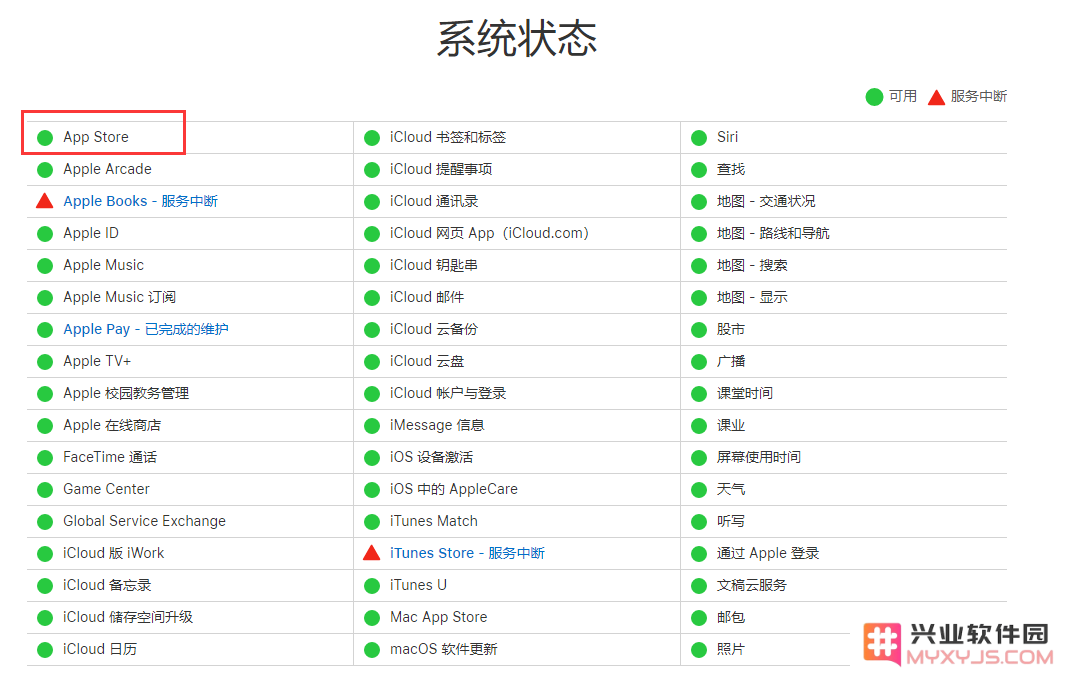The width and height of the screenshot is (1066, 681).
Task: Select the 屏幕使用时间 entry
Action: click(x=759, y=457)
